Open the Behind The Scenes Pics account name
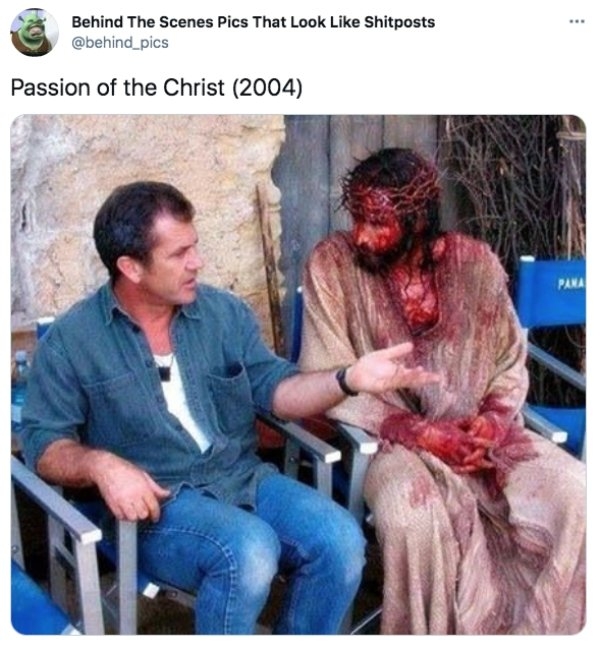This screenshot has height=648, width=600. tap(253, 22)
